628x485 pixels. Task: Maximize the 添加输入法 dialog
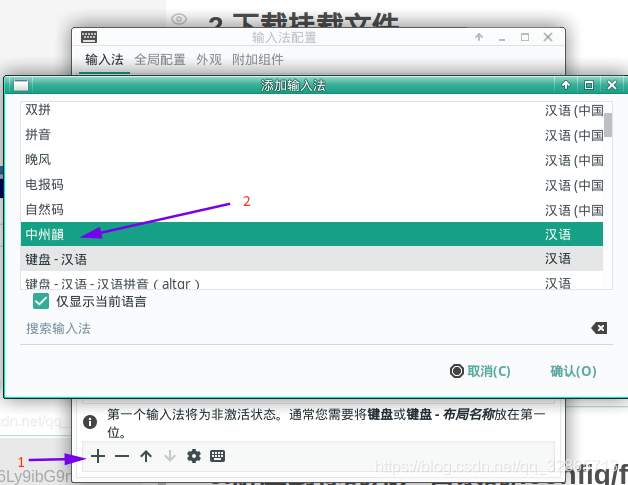[589, 85]
